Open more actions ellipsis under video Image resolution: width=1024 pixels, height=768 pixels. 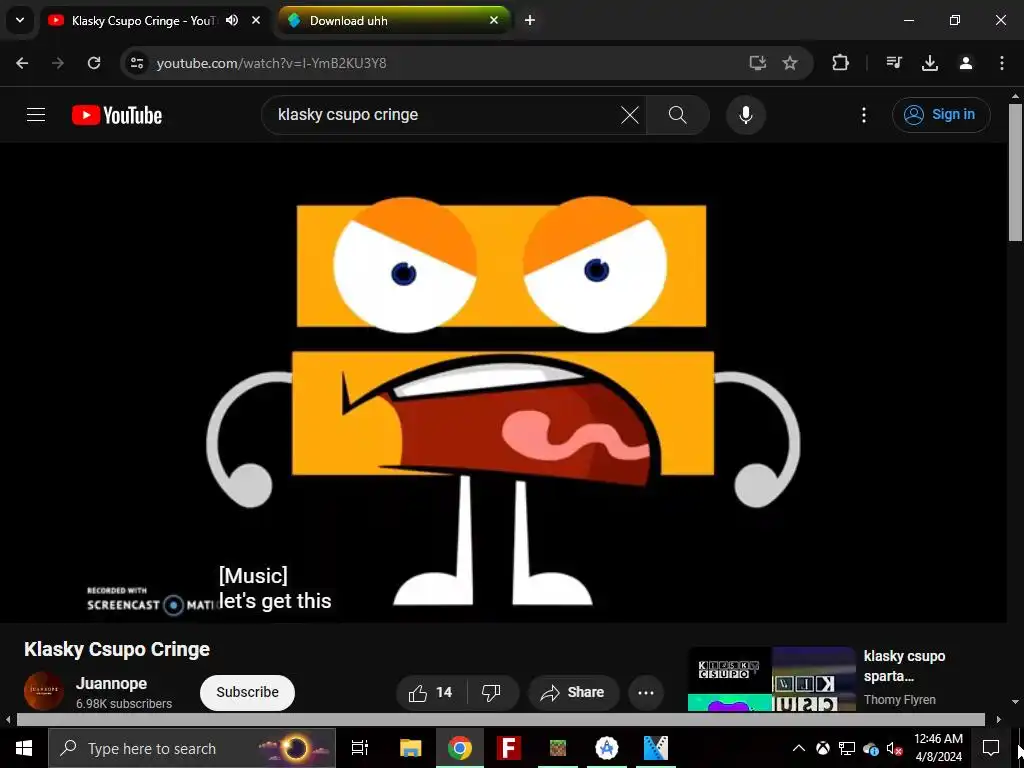pyautogui.click(x=646, y=693)
